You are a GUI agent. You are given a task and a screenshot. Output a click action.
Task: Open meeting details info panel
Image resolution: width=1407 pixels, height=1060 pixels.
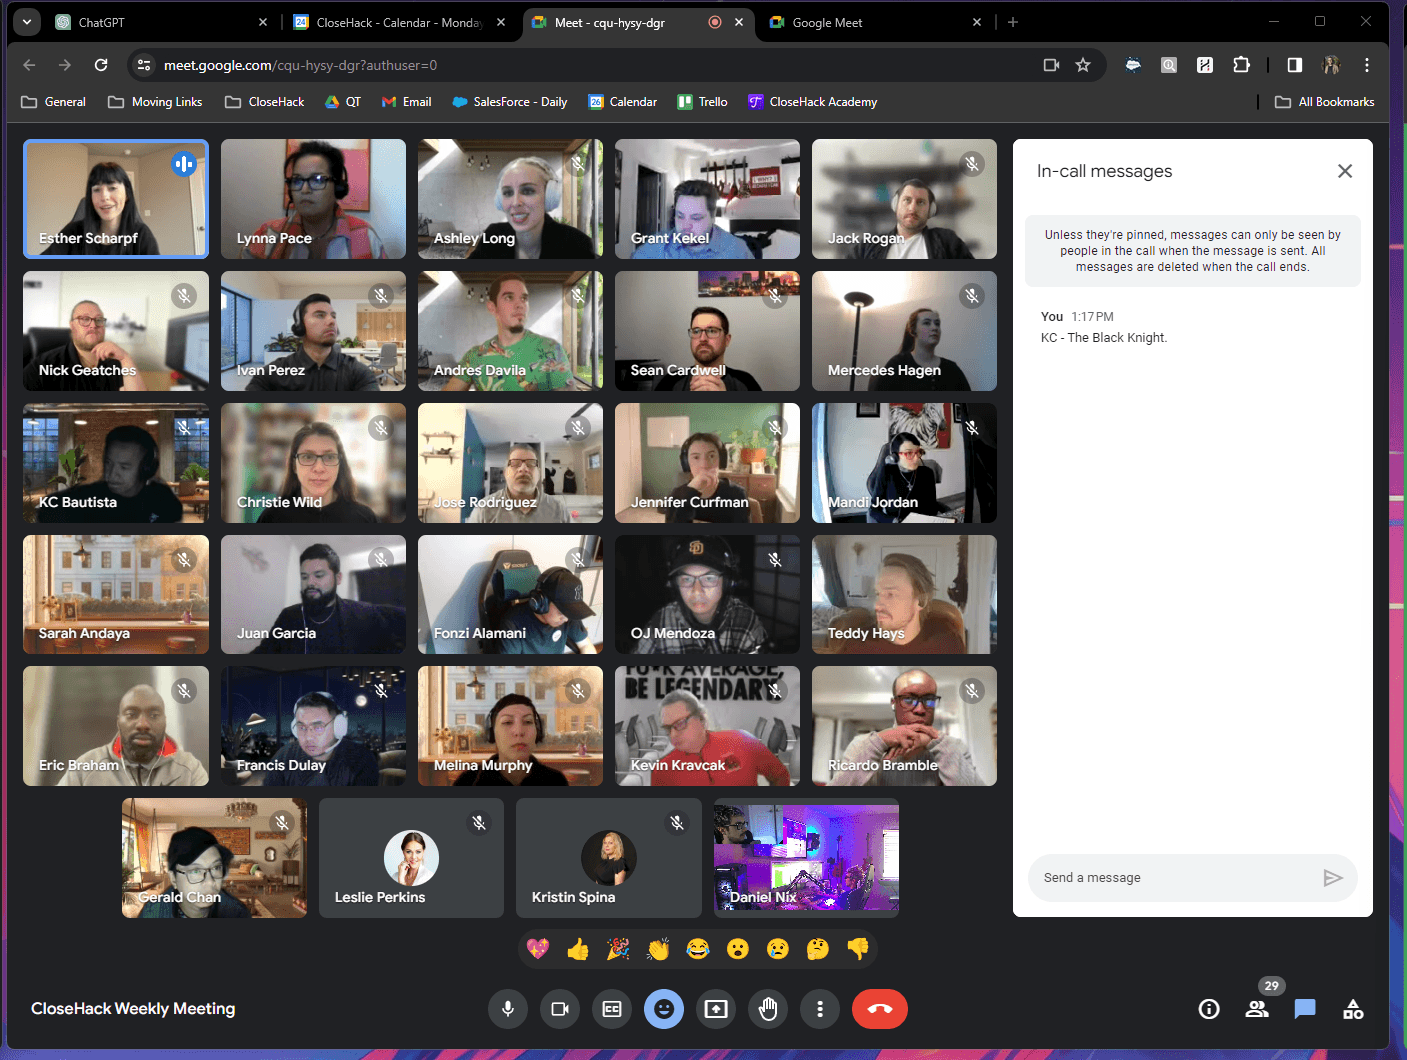tap(1209, 1009)
